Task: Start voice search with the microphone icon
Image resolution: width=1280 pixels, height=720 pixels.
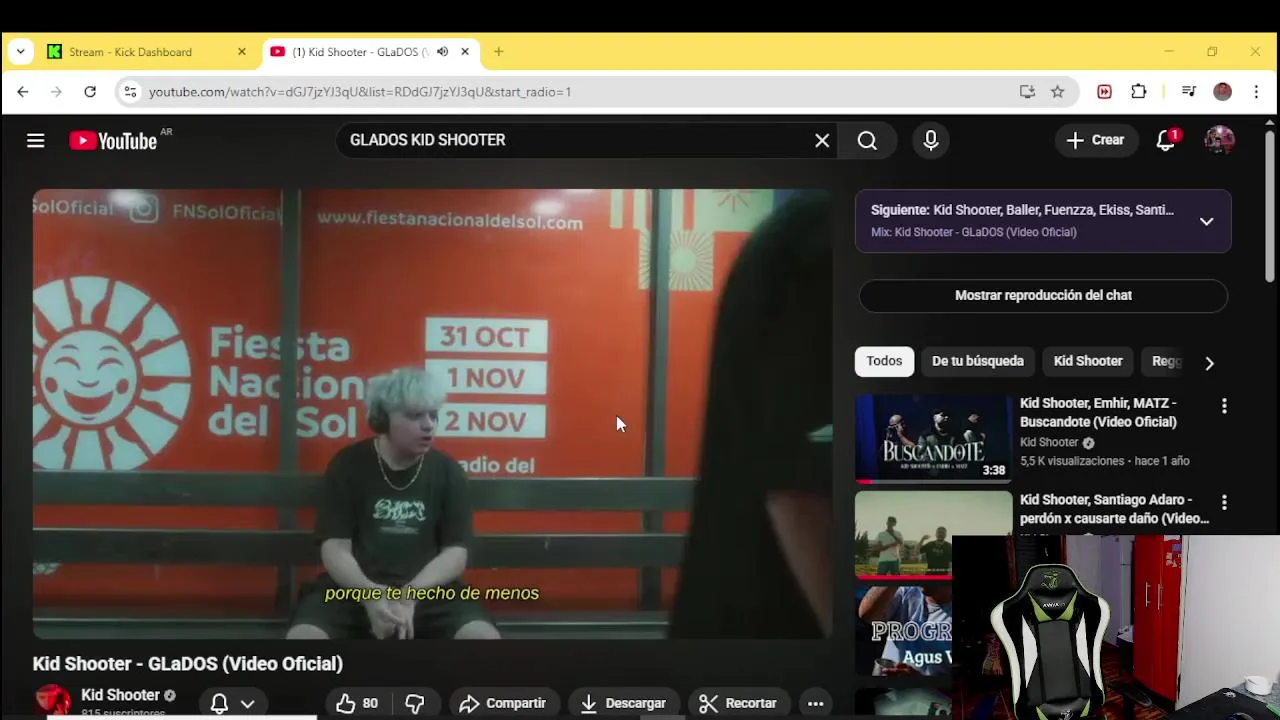Action: pyautogui.click(x=931, y=141)
